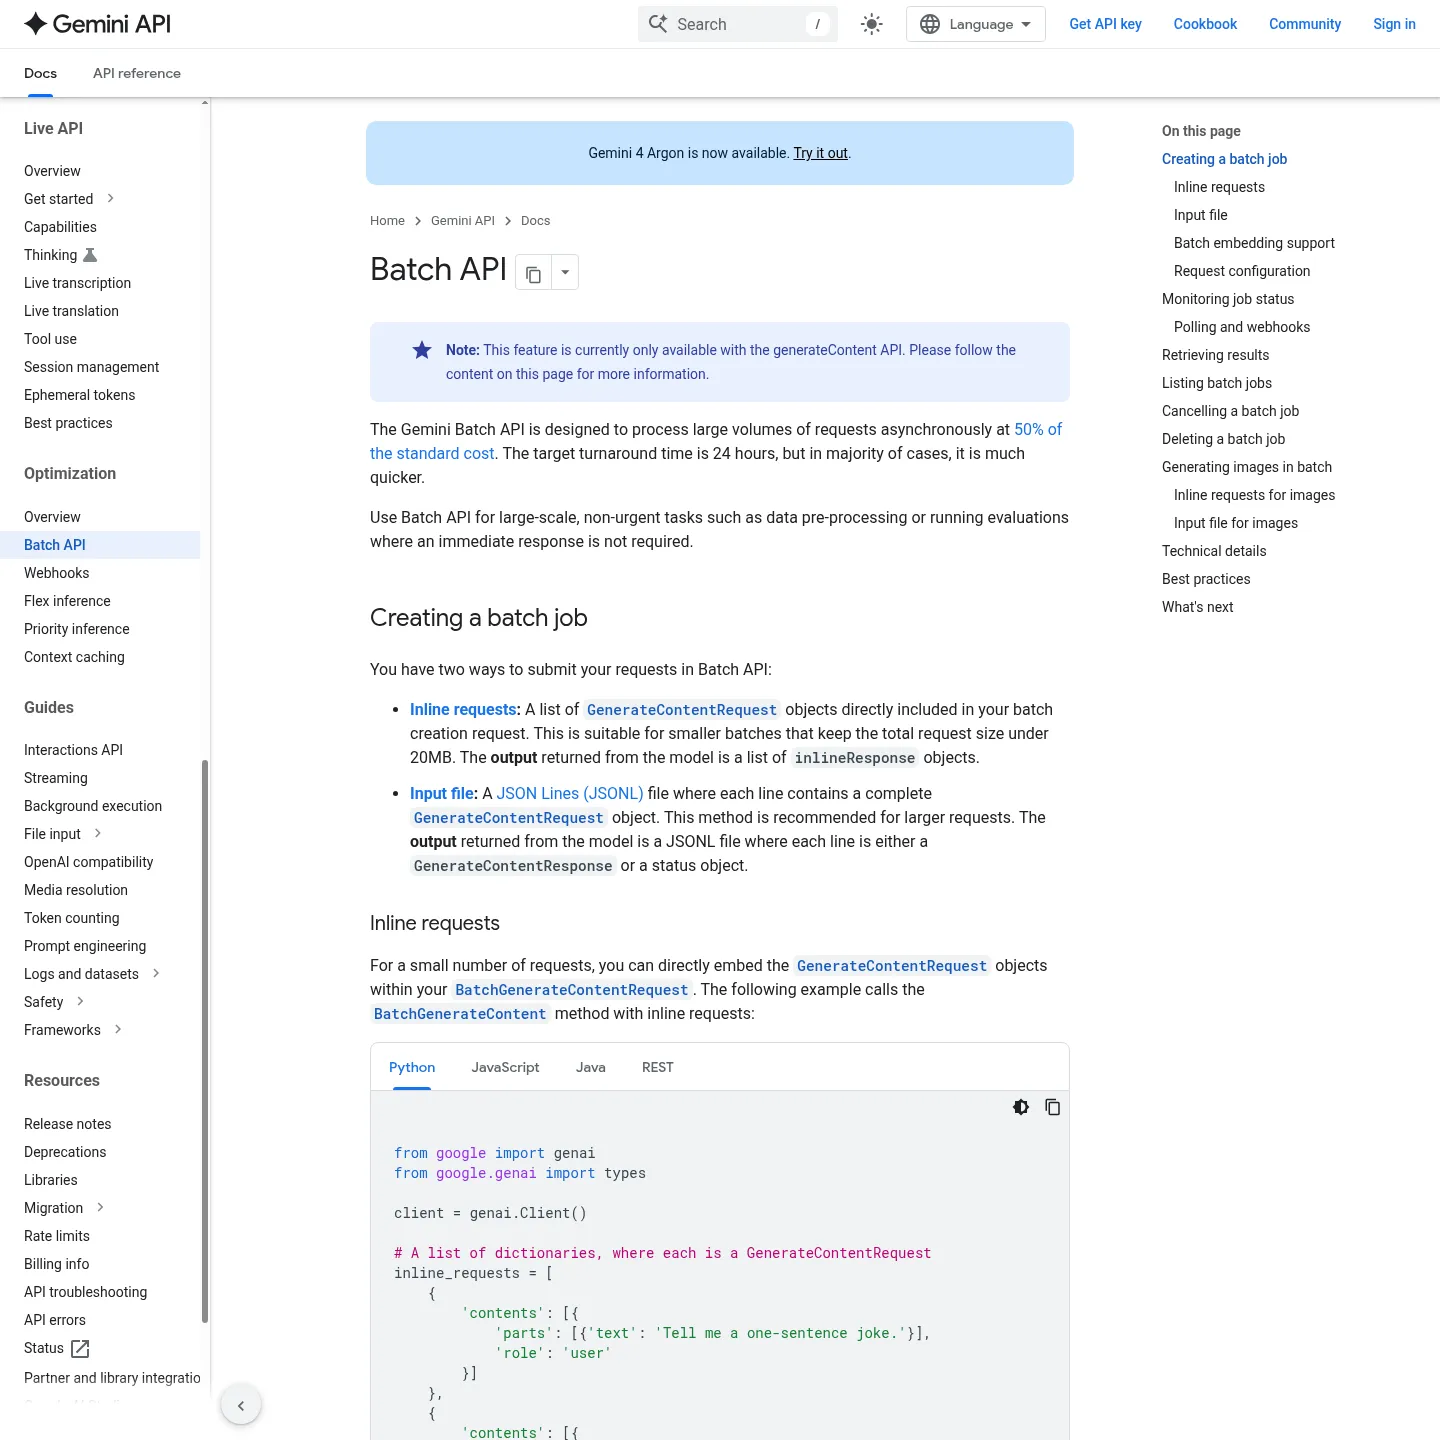This screenshot has height=1440, width=1440.
Task: Switch code sample to JavaScript tab
Action: tap(505, 1067)
